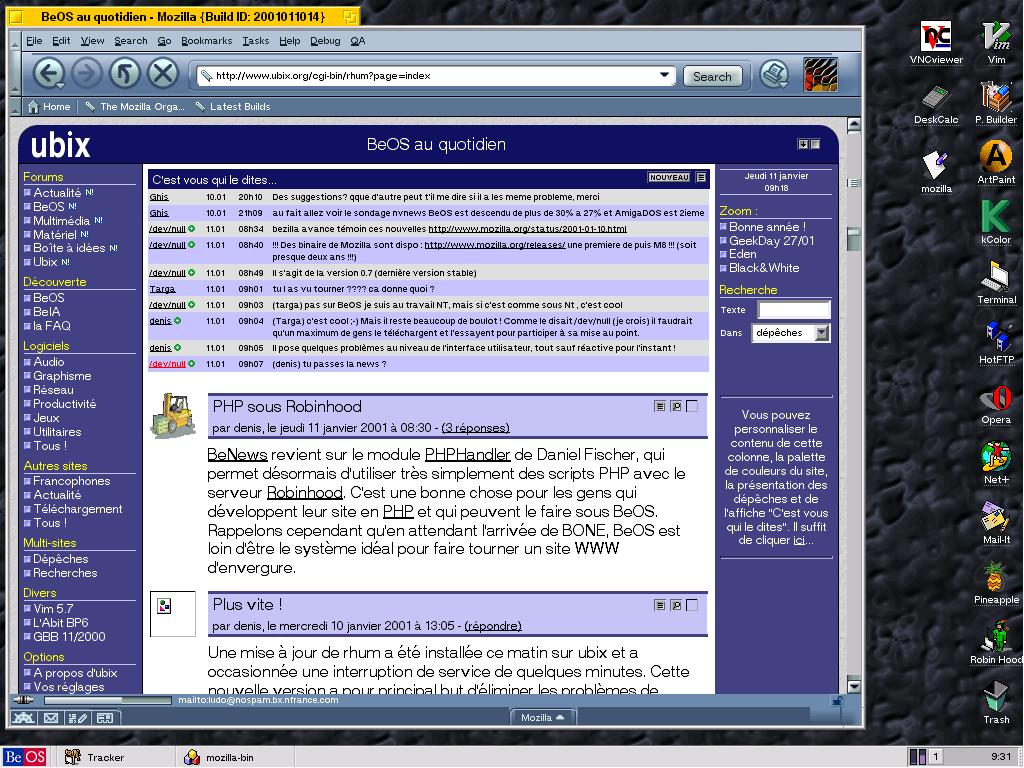
Task: Open Pineapple desktop icon
Action: click(x=996, y=583)
